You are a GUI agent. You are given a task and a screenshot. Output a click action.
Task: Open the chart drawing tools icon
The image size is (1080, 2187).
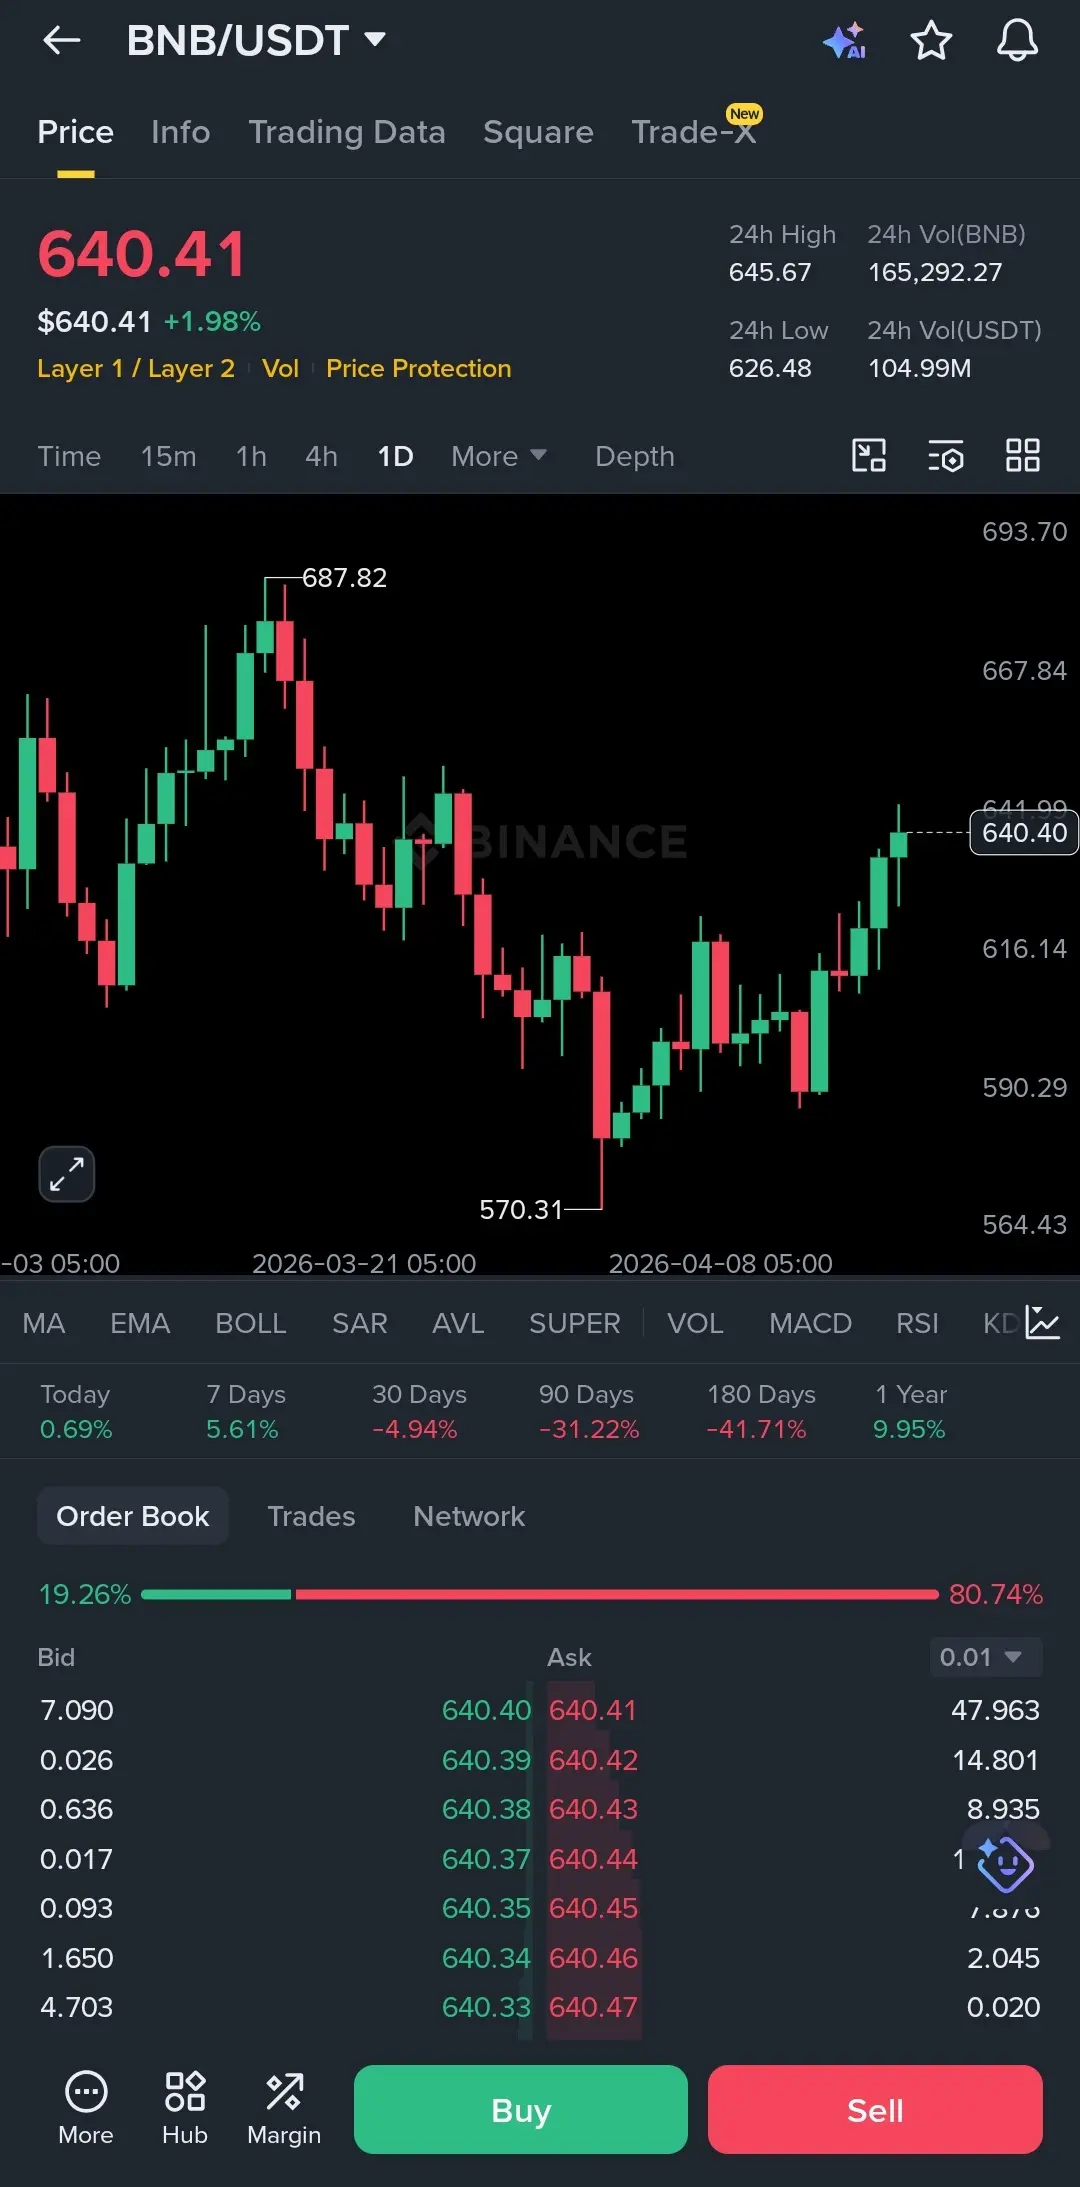tap(868, 455)
